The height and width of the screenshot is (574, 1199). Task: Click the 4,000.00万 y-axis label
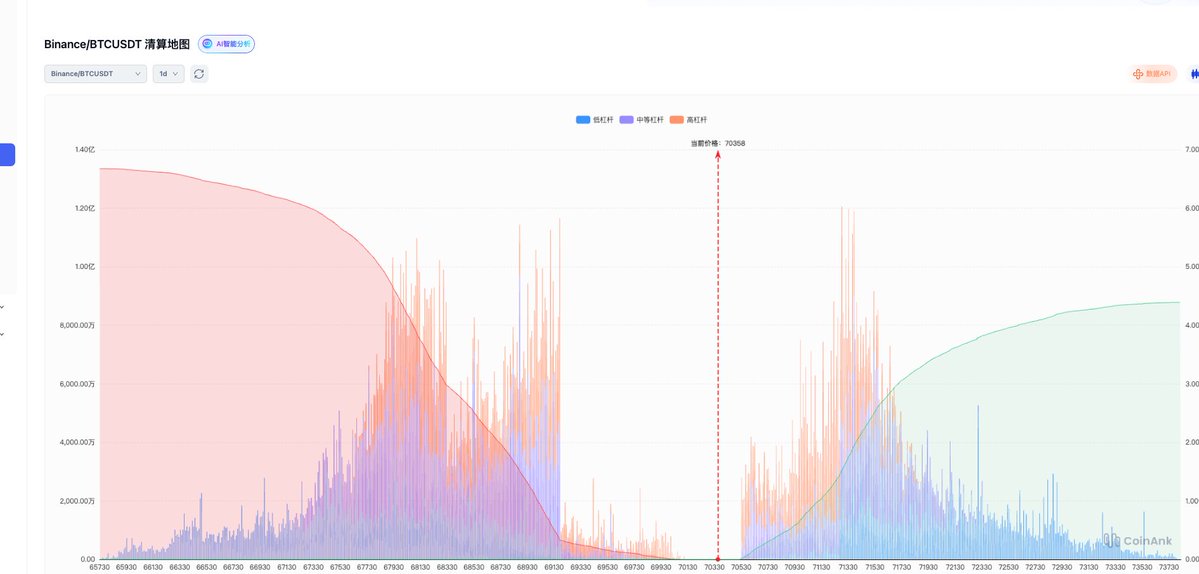pyautogui.click(x=79, y=442)
